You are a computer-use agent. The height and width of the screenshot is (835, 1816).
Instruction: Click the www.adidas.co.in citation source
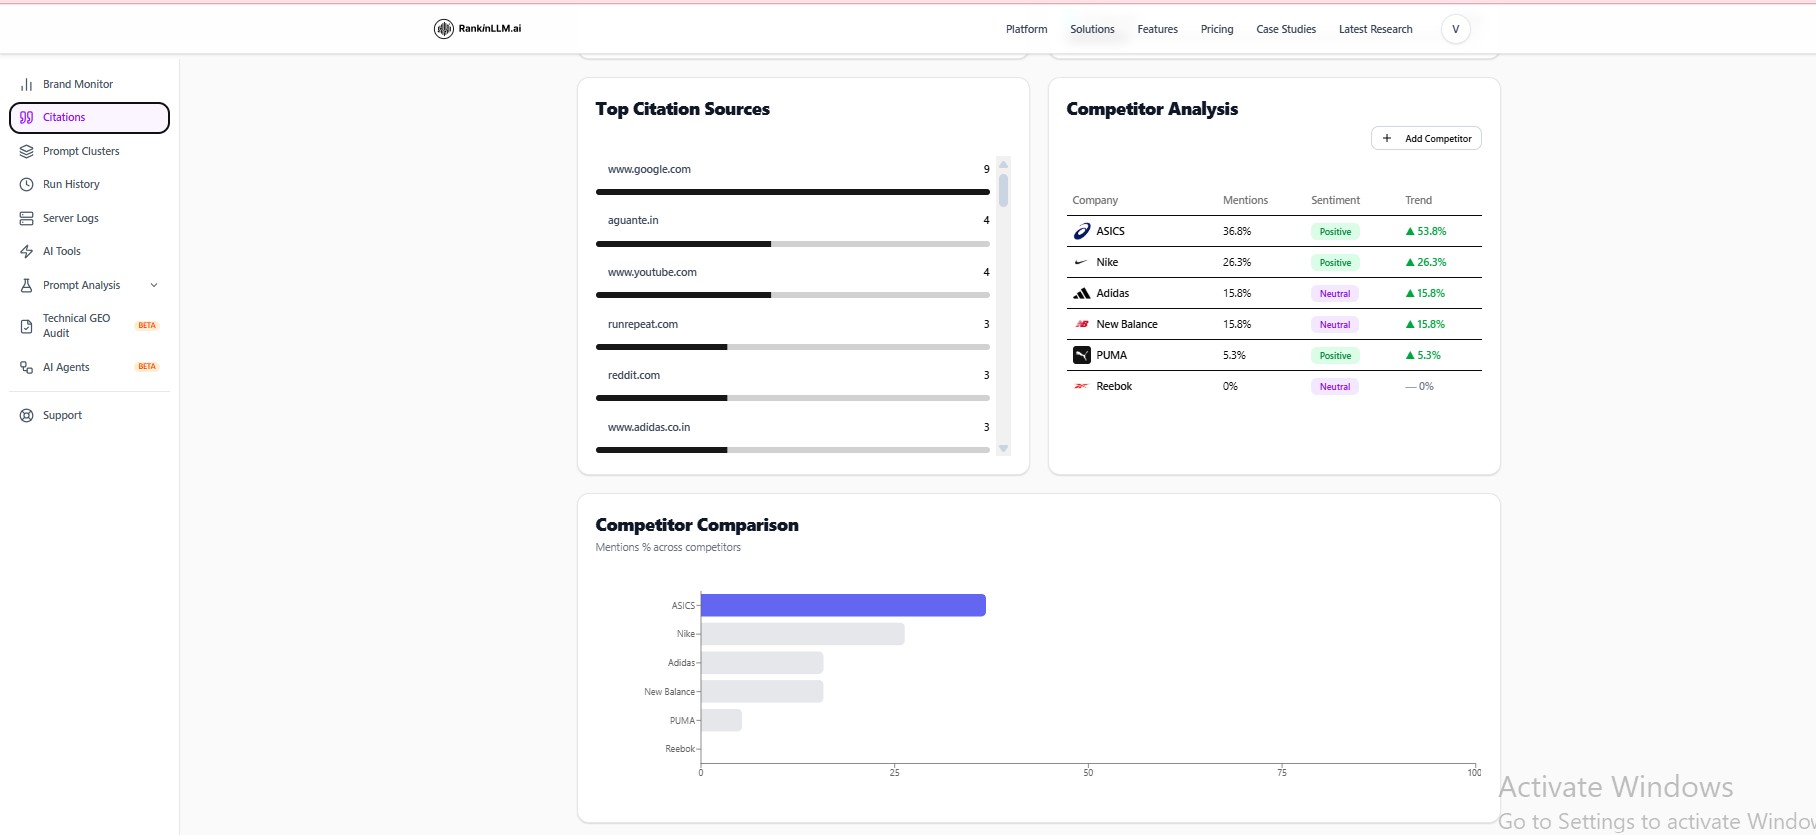pyautogui.click(x=649, y=428)
